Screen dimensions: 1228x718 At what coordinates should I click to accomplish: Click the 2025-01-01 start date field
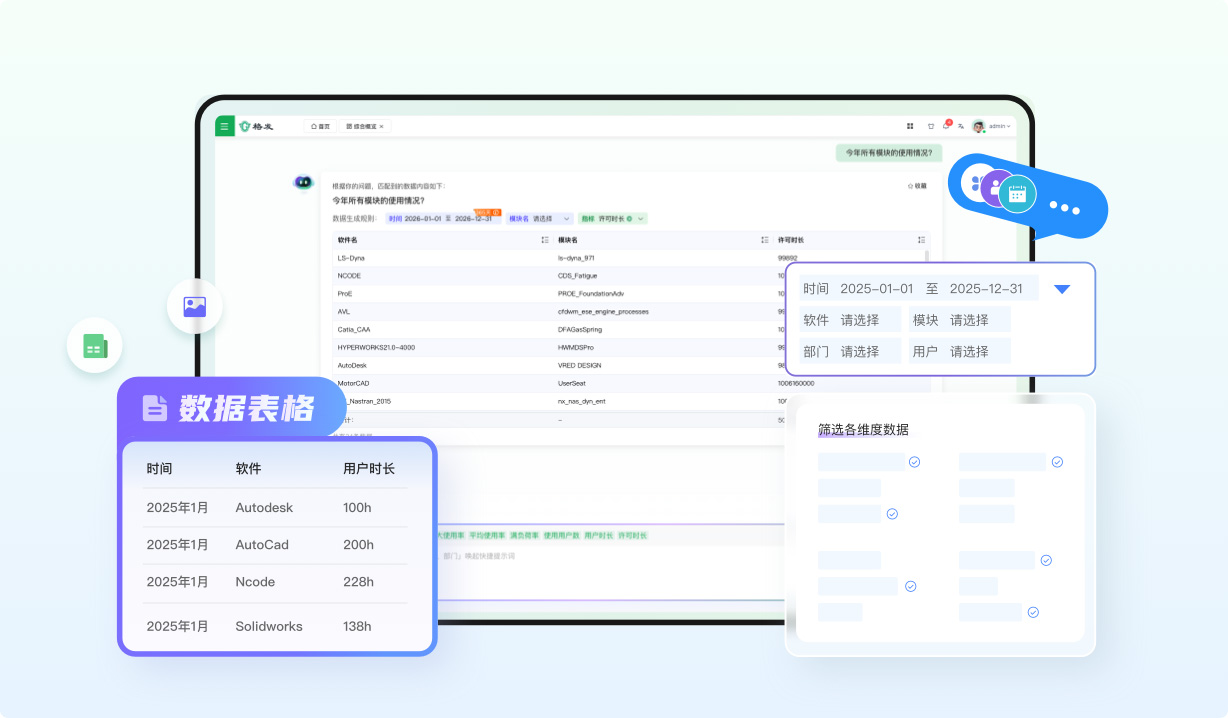click(876, 289)
